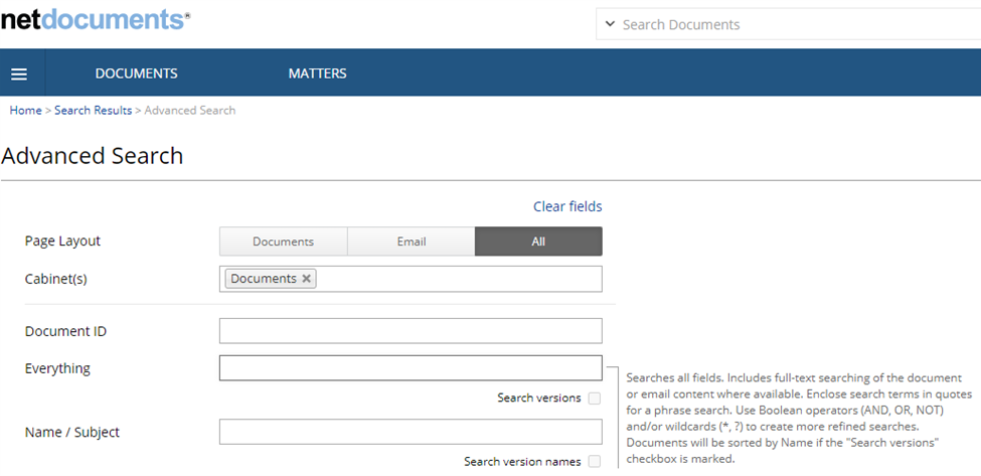Image resolution: width=981 pixels, height=476 pixels.
Task: Open the MATTERS menu
Action: click(317, 74)
